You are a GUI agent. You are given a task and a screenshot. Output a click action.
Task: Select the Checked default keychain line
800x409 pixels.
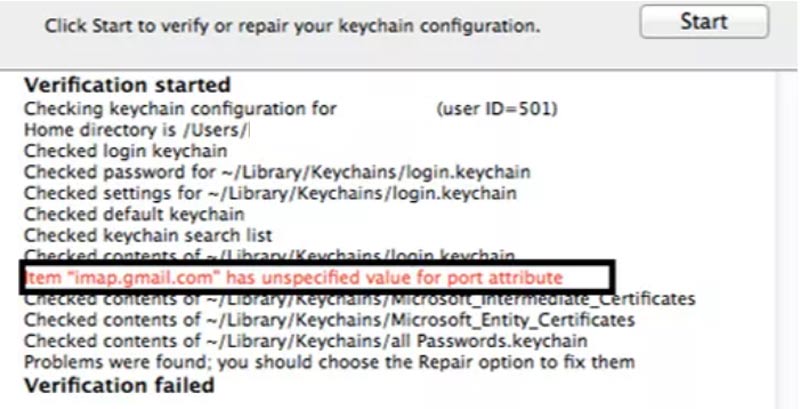coord(134,215)
